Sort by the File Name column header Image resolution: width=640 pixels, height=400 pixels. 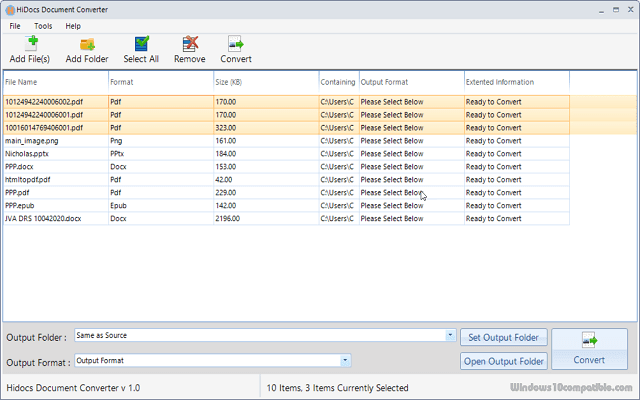pos(54,82)
